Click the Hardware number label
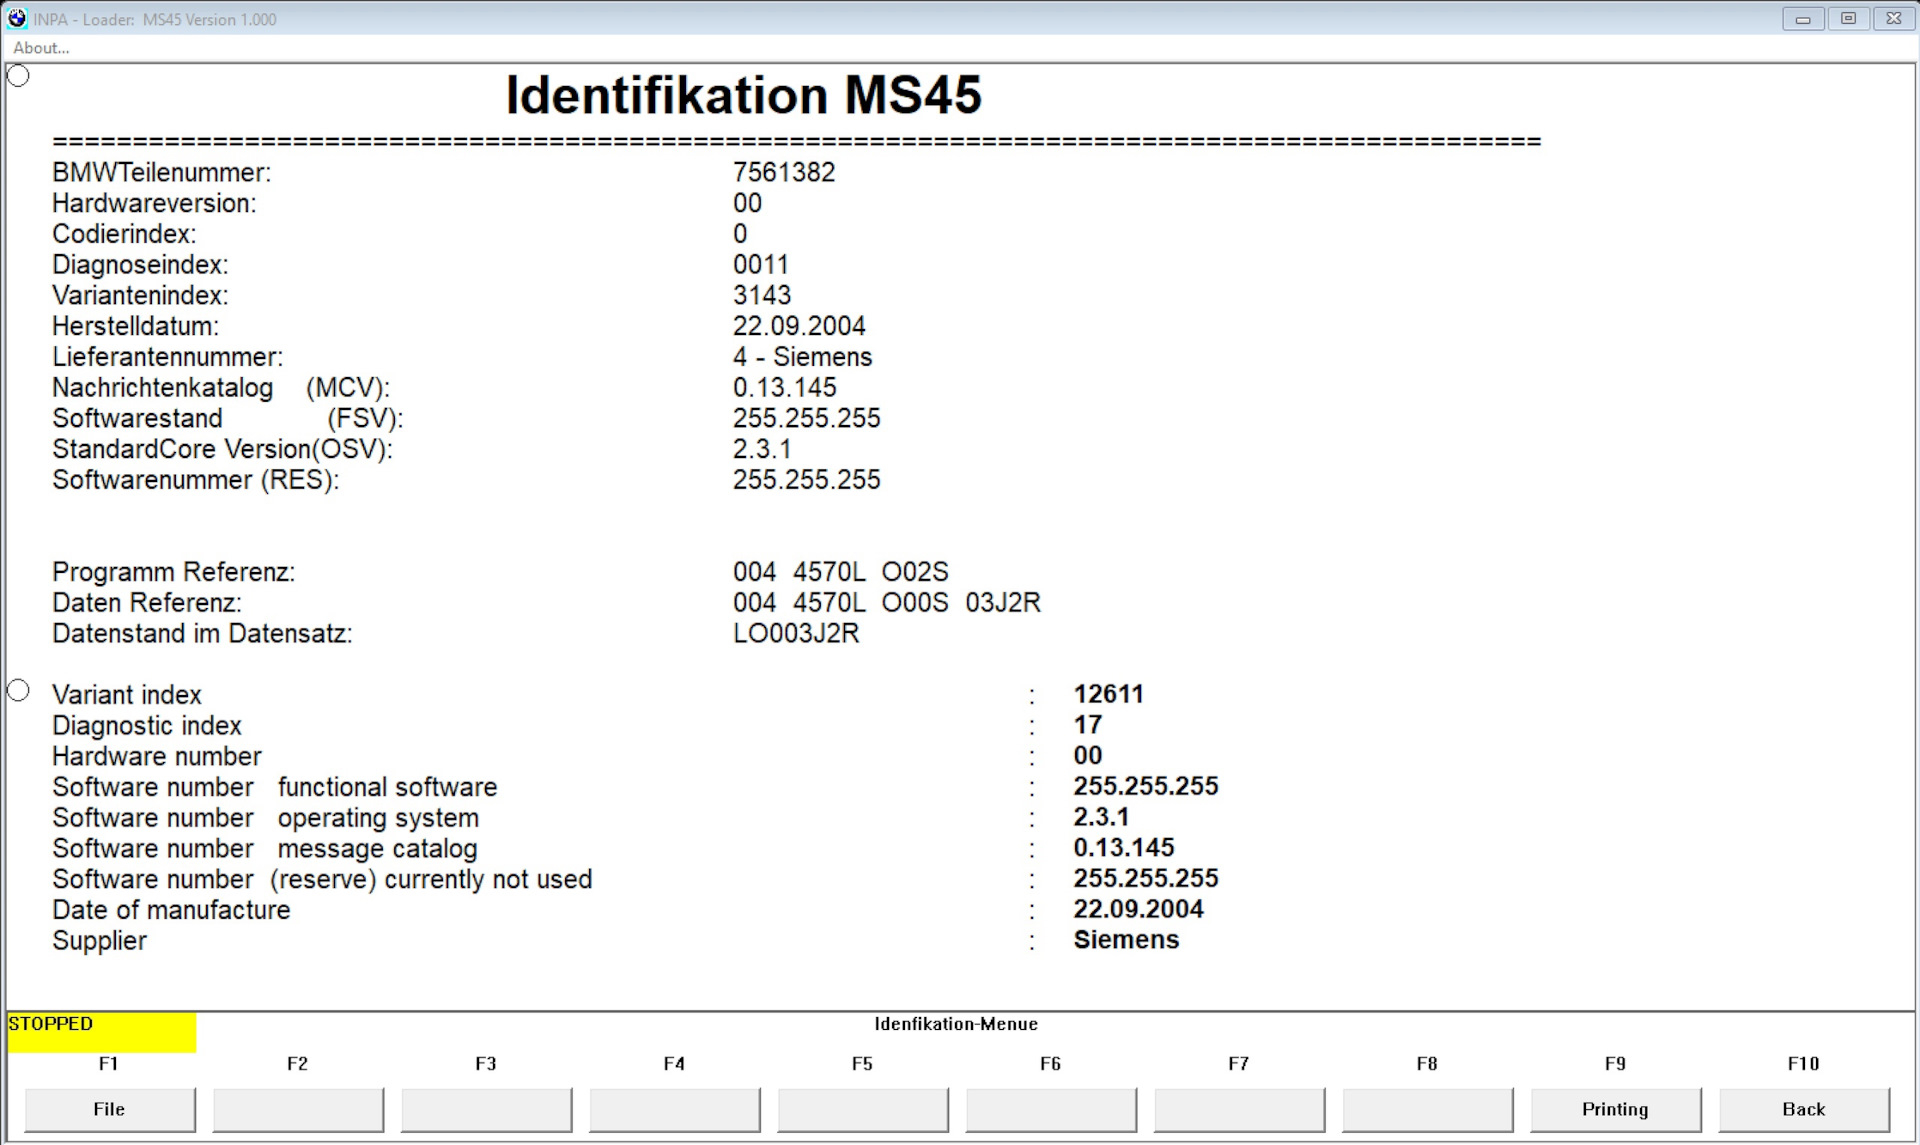 coord(157,757)
